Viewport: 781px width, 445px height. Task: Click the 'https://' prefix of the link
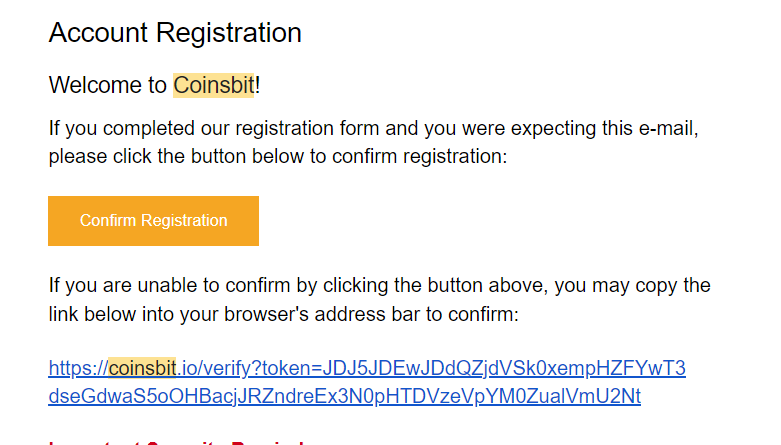pyautogui.click(x=78, y=368)
